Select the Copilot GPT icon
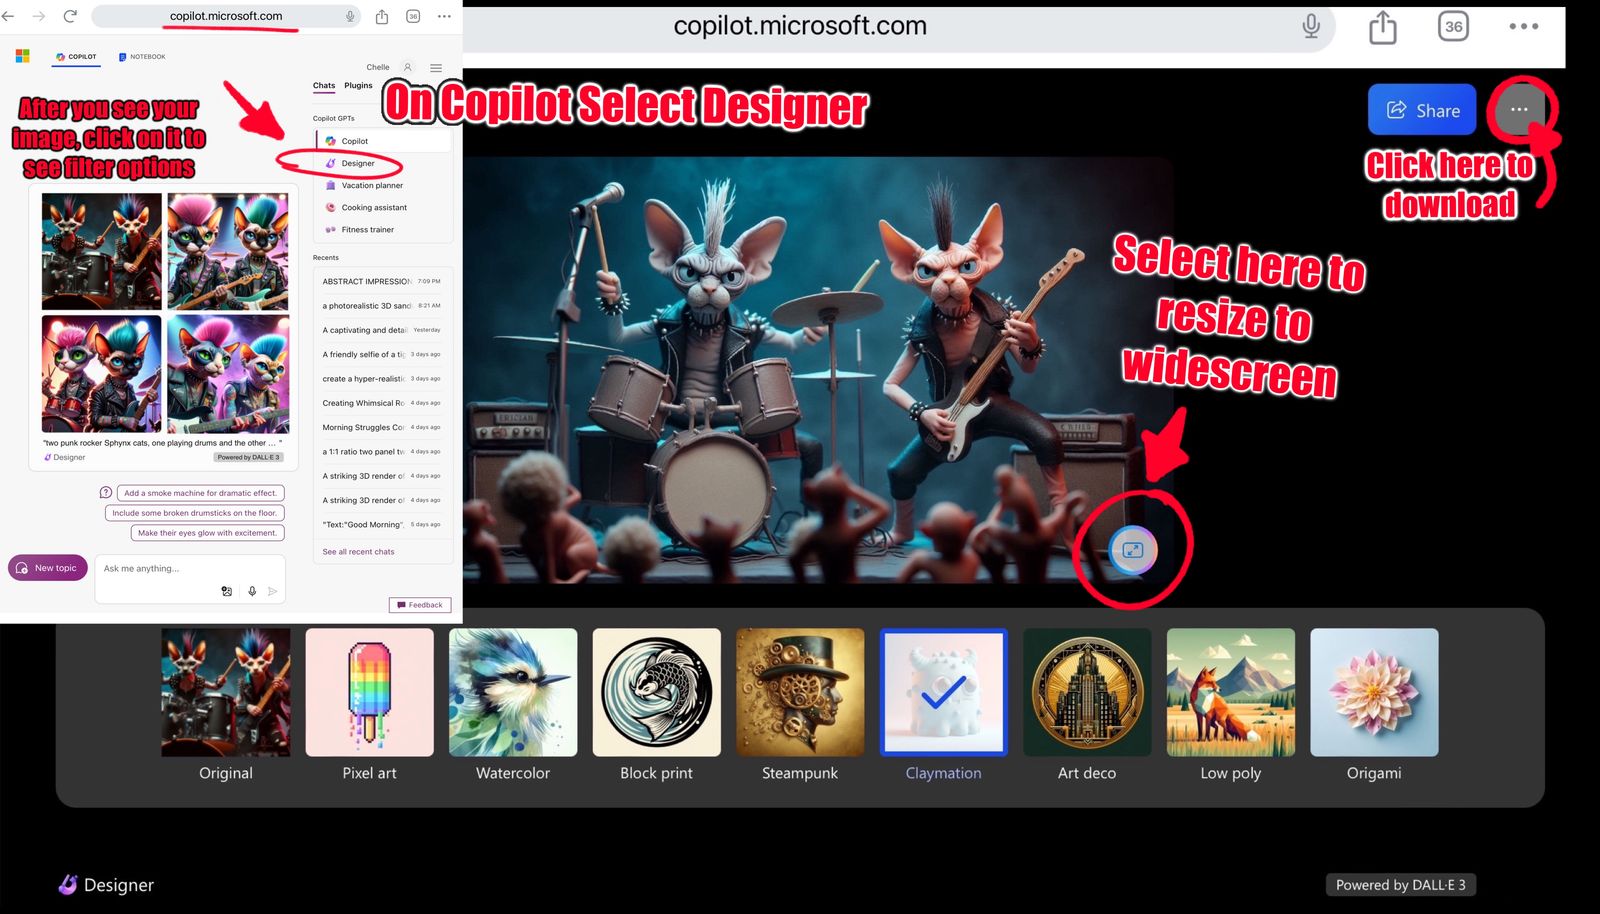Screen dimensions: 1600x914 pyautogui.click(x=333, y=140)
